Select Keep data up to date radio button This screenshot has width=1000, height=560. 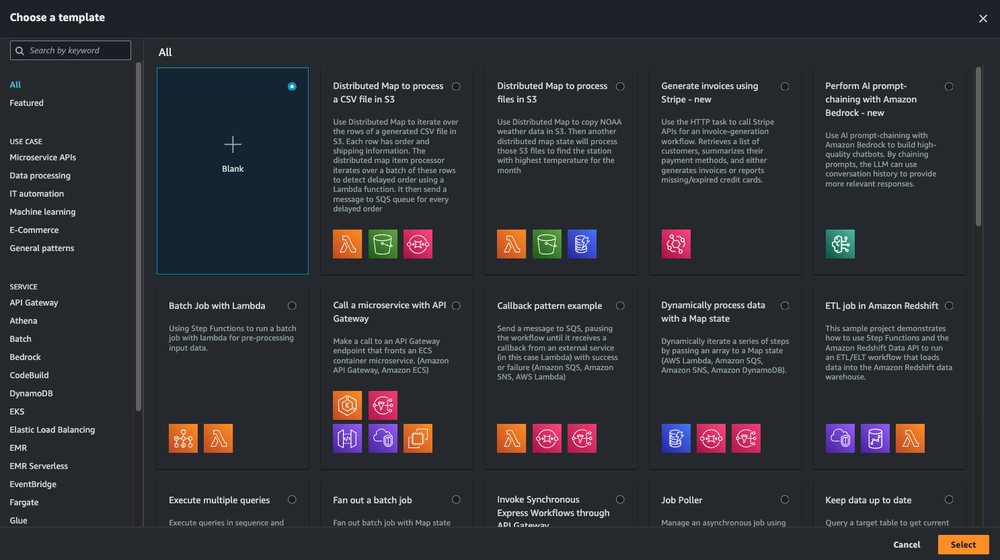(x=949, y=499)
